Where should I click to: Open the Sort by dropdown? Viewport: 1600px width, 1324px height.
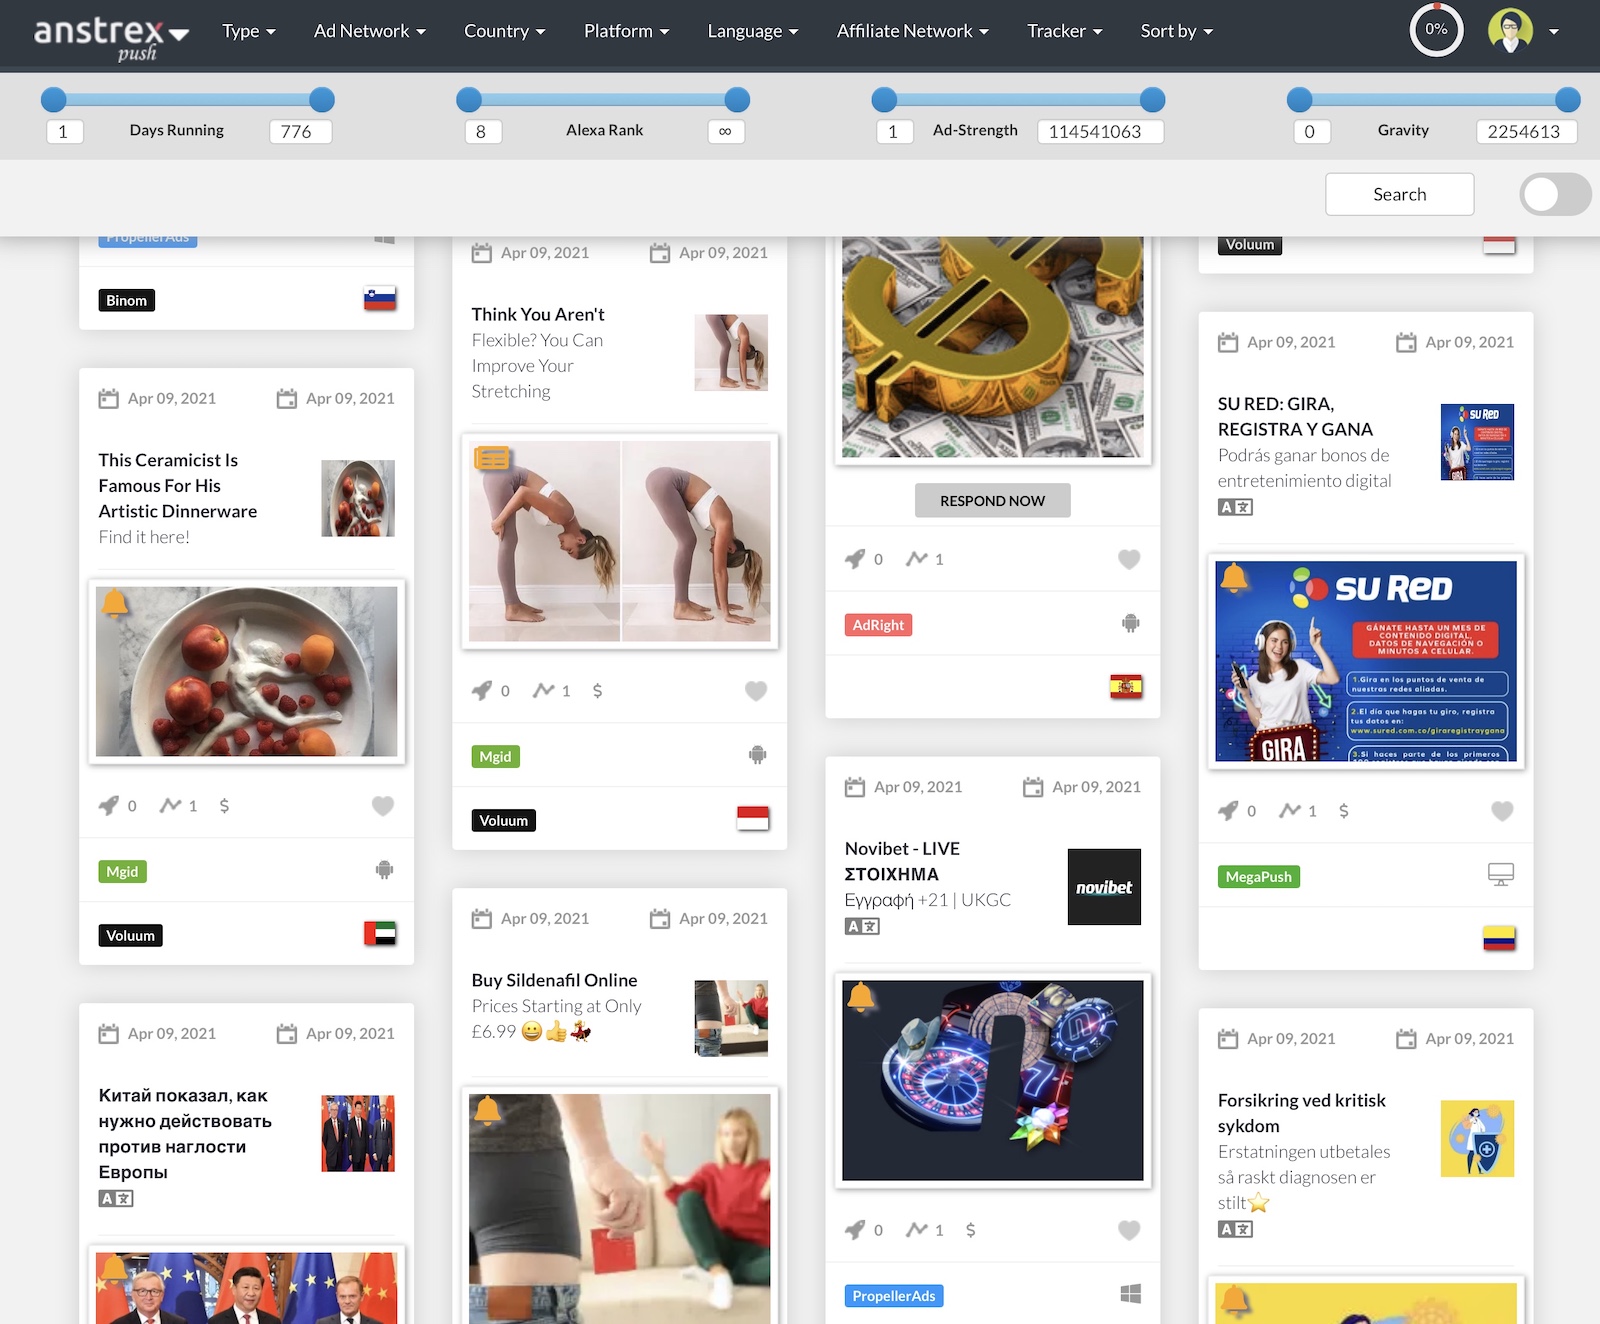1176,31
